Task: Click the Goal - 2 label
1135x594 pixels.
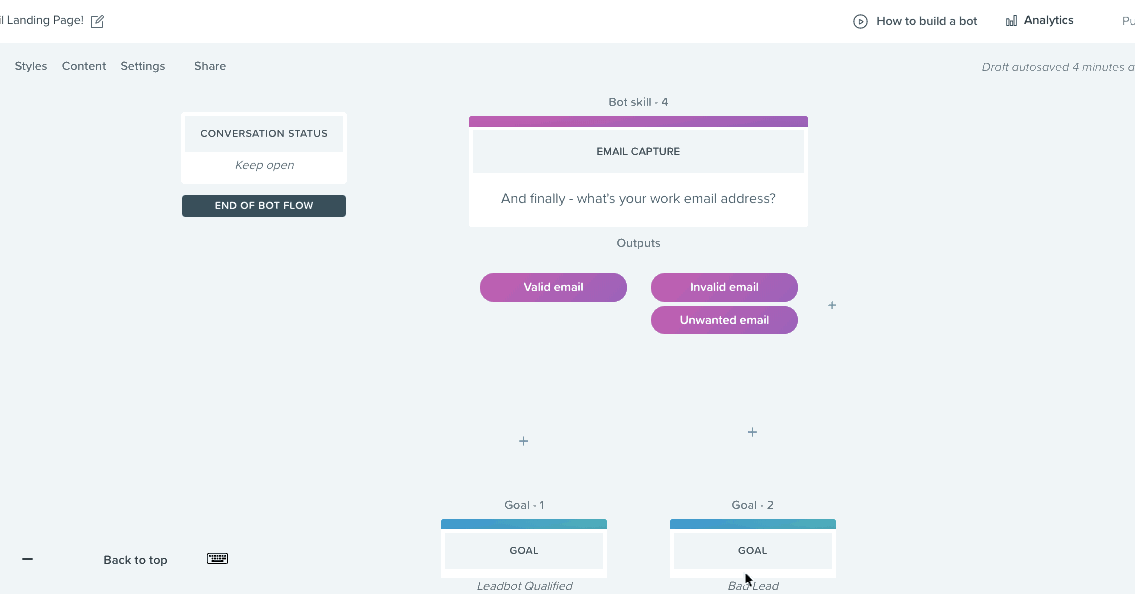Action: pyautogui.click(x=753, y=505)
